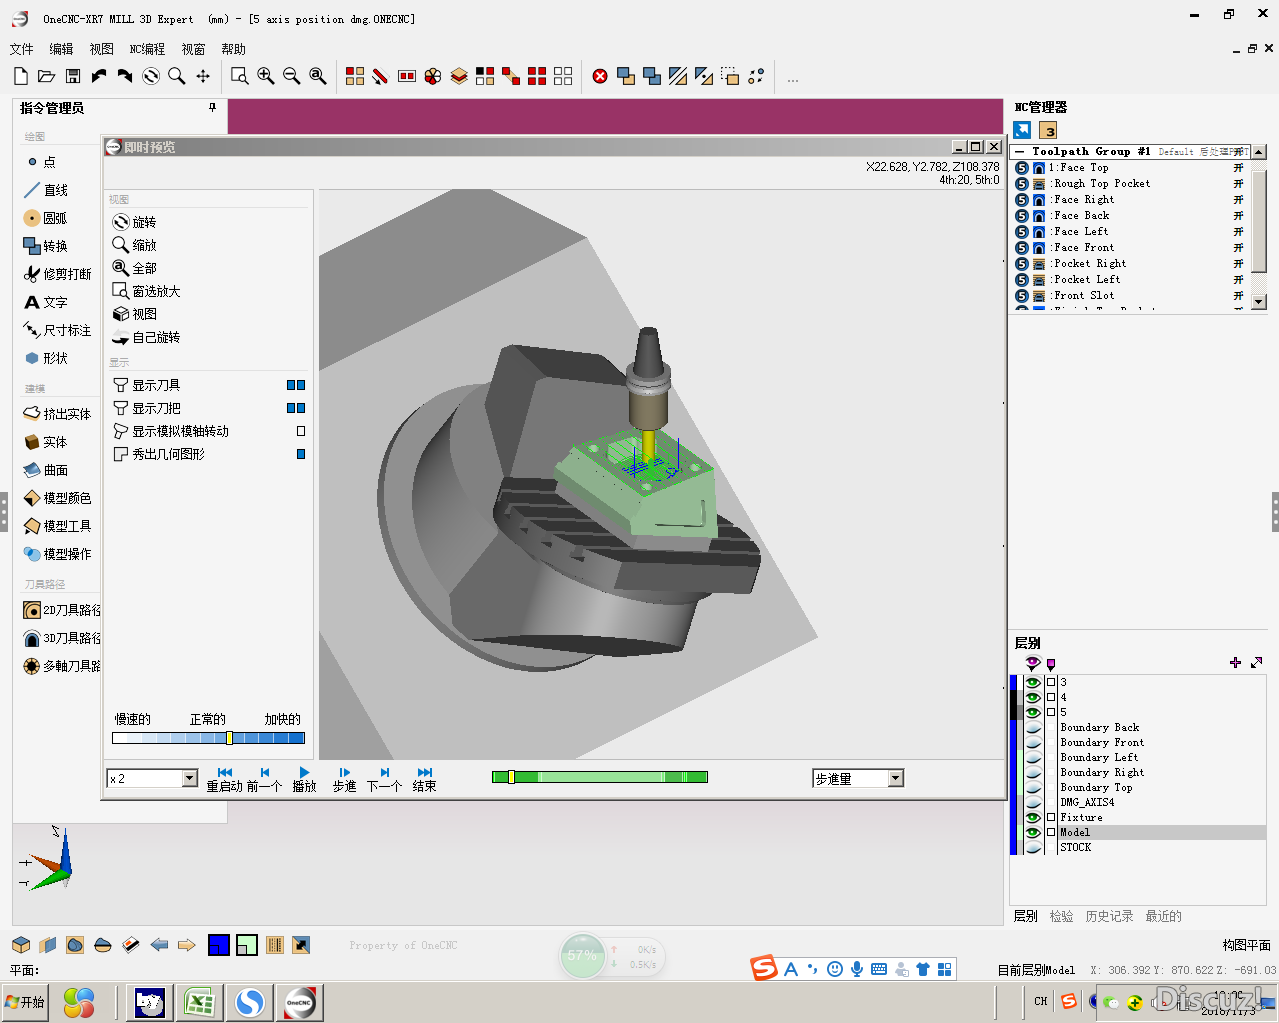Viewport: 1279px width, 1023px height.
Task: Expand layers panel with arrow icon
Action: [x=1257, y=663]
